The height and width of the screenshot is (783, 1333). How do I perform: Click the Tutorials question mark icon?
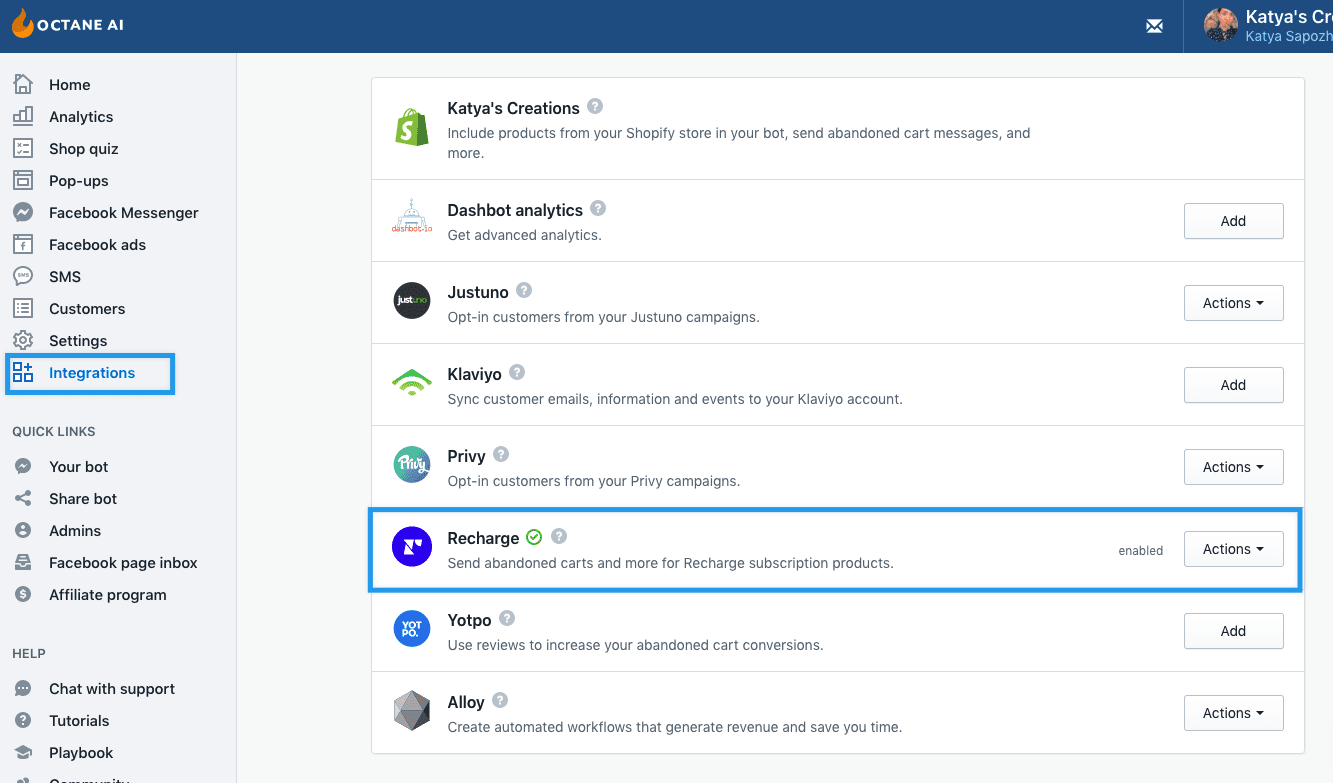pos(23,720)
